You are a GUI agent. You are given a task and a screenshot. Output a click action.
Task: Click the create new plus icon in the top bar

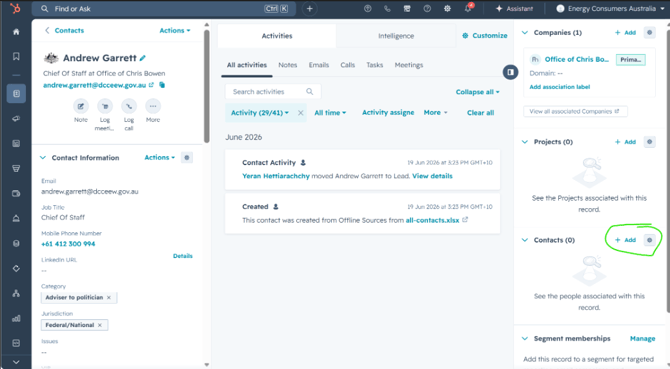point(309,9)
